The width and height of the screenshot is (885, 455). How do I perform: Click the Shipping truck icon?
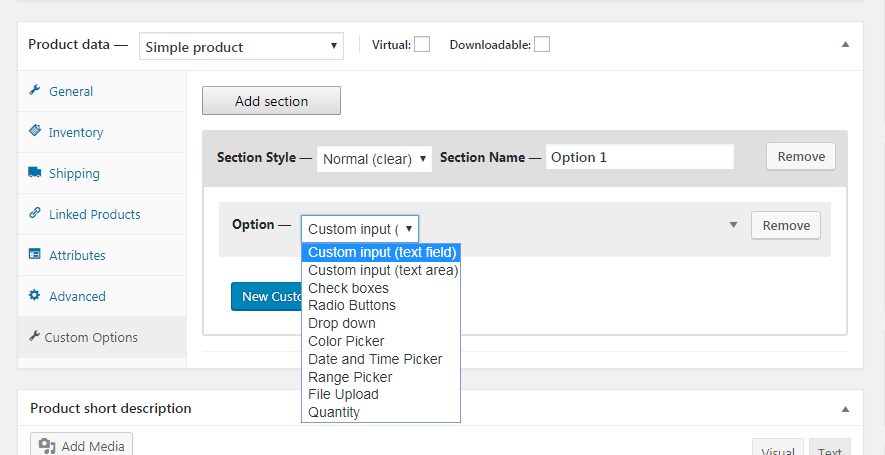[x=34, y=173]
